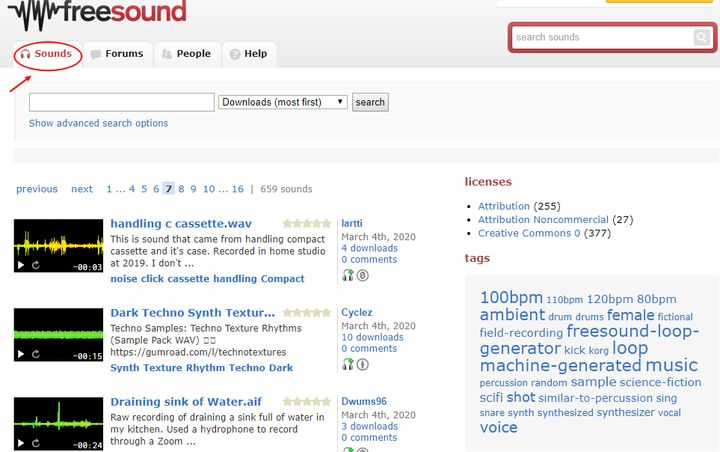The height and width of the screenshot is (452, 720).
Task: Click the similar sounds headphone icon for lartti's sound
Action: (x=347, y=275)
